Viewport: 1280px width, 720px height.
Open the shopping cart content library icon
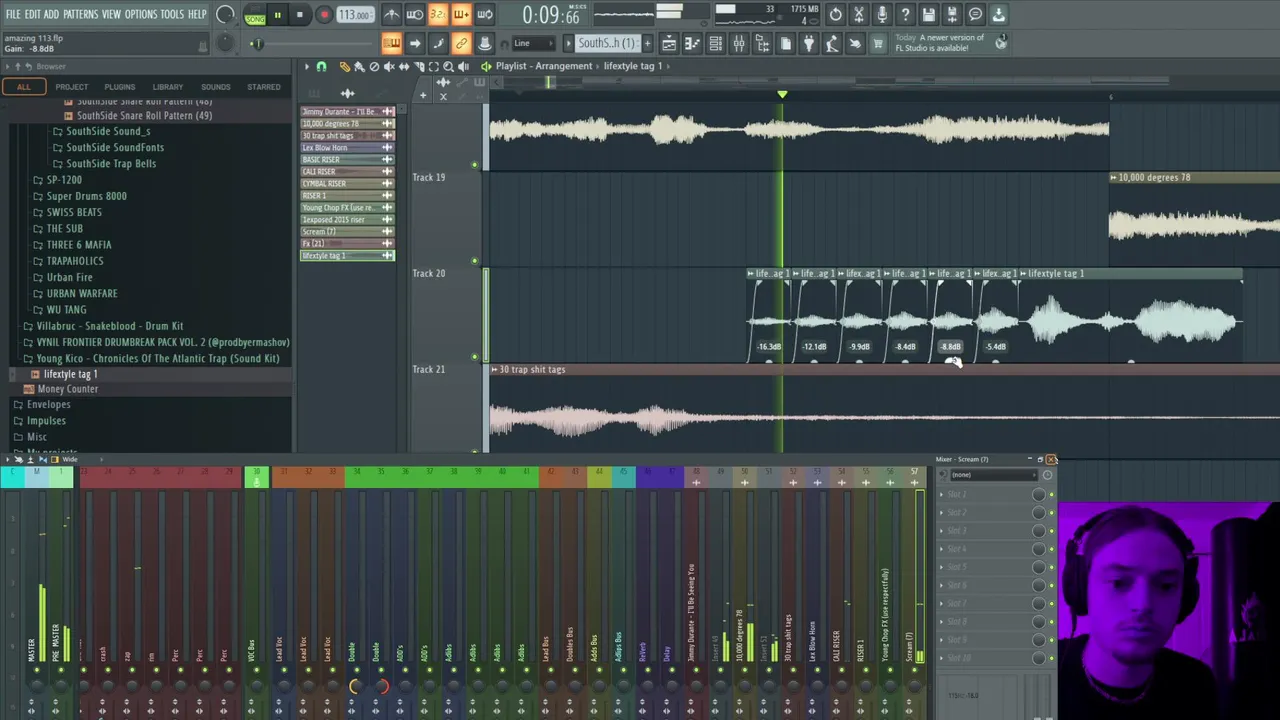[x=878, y=43]
